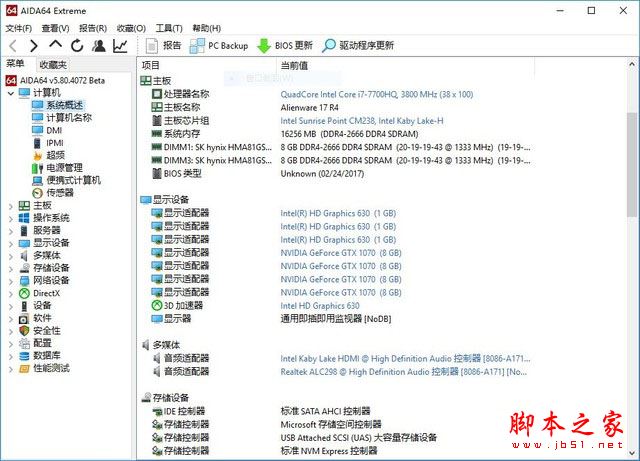
Task: Open the line graph icon in toolbar
Action: click(120, 45)
